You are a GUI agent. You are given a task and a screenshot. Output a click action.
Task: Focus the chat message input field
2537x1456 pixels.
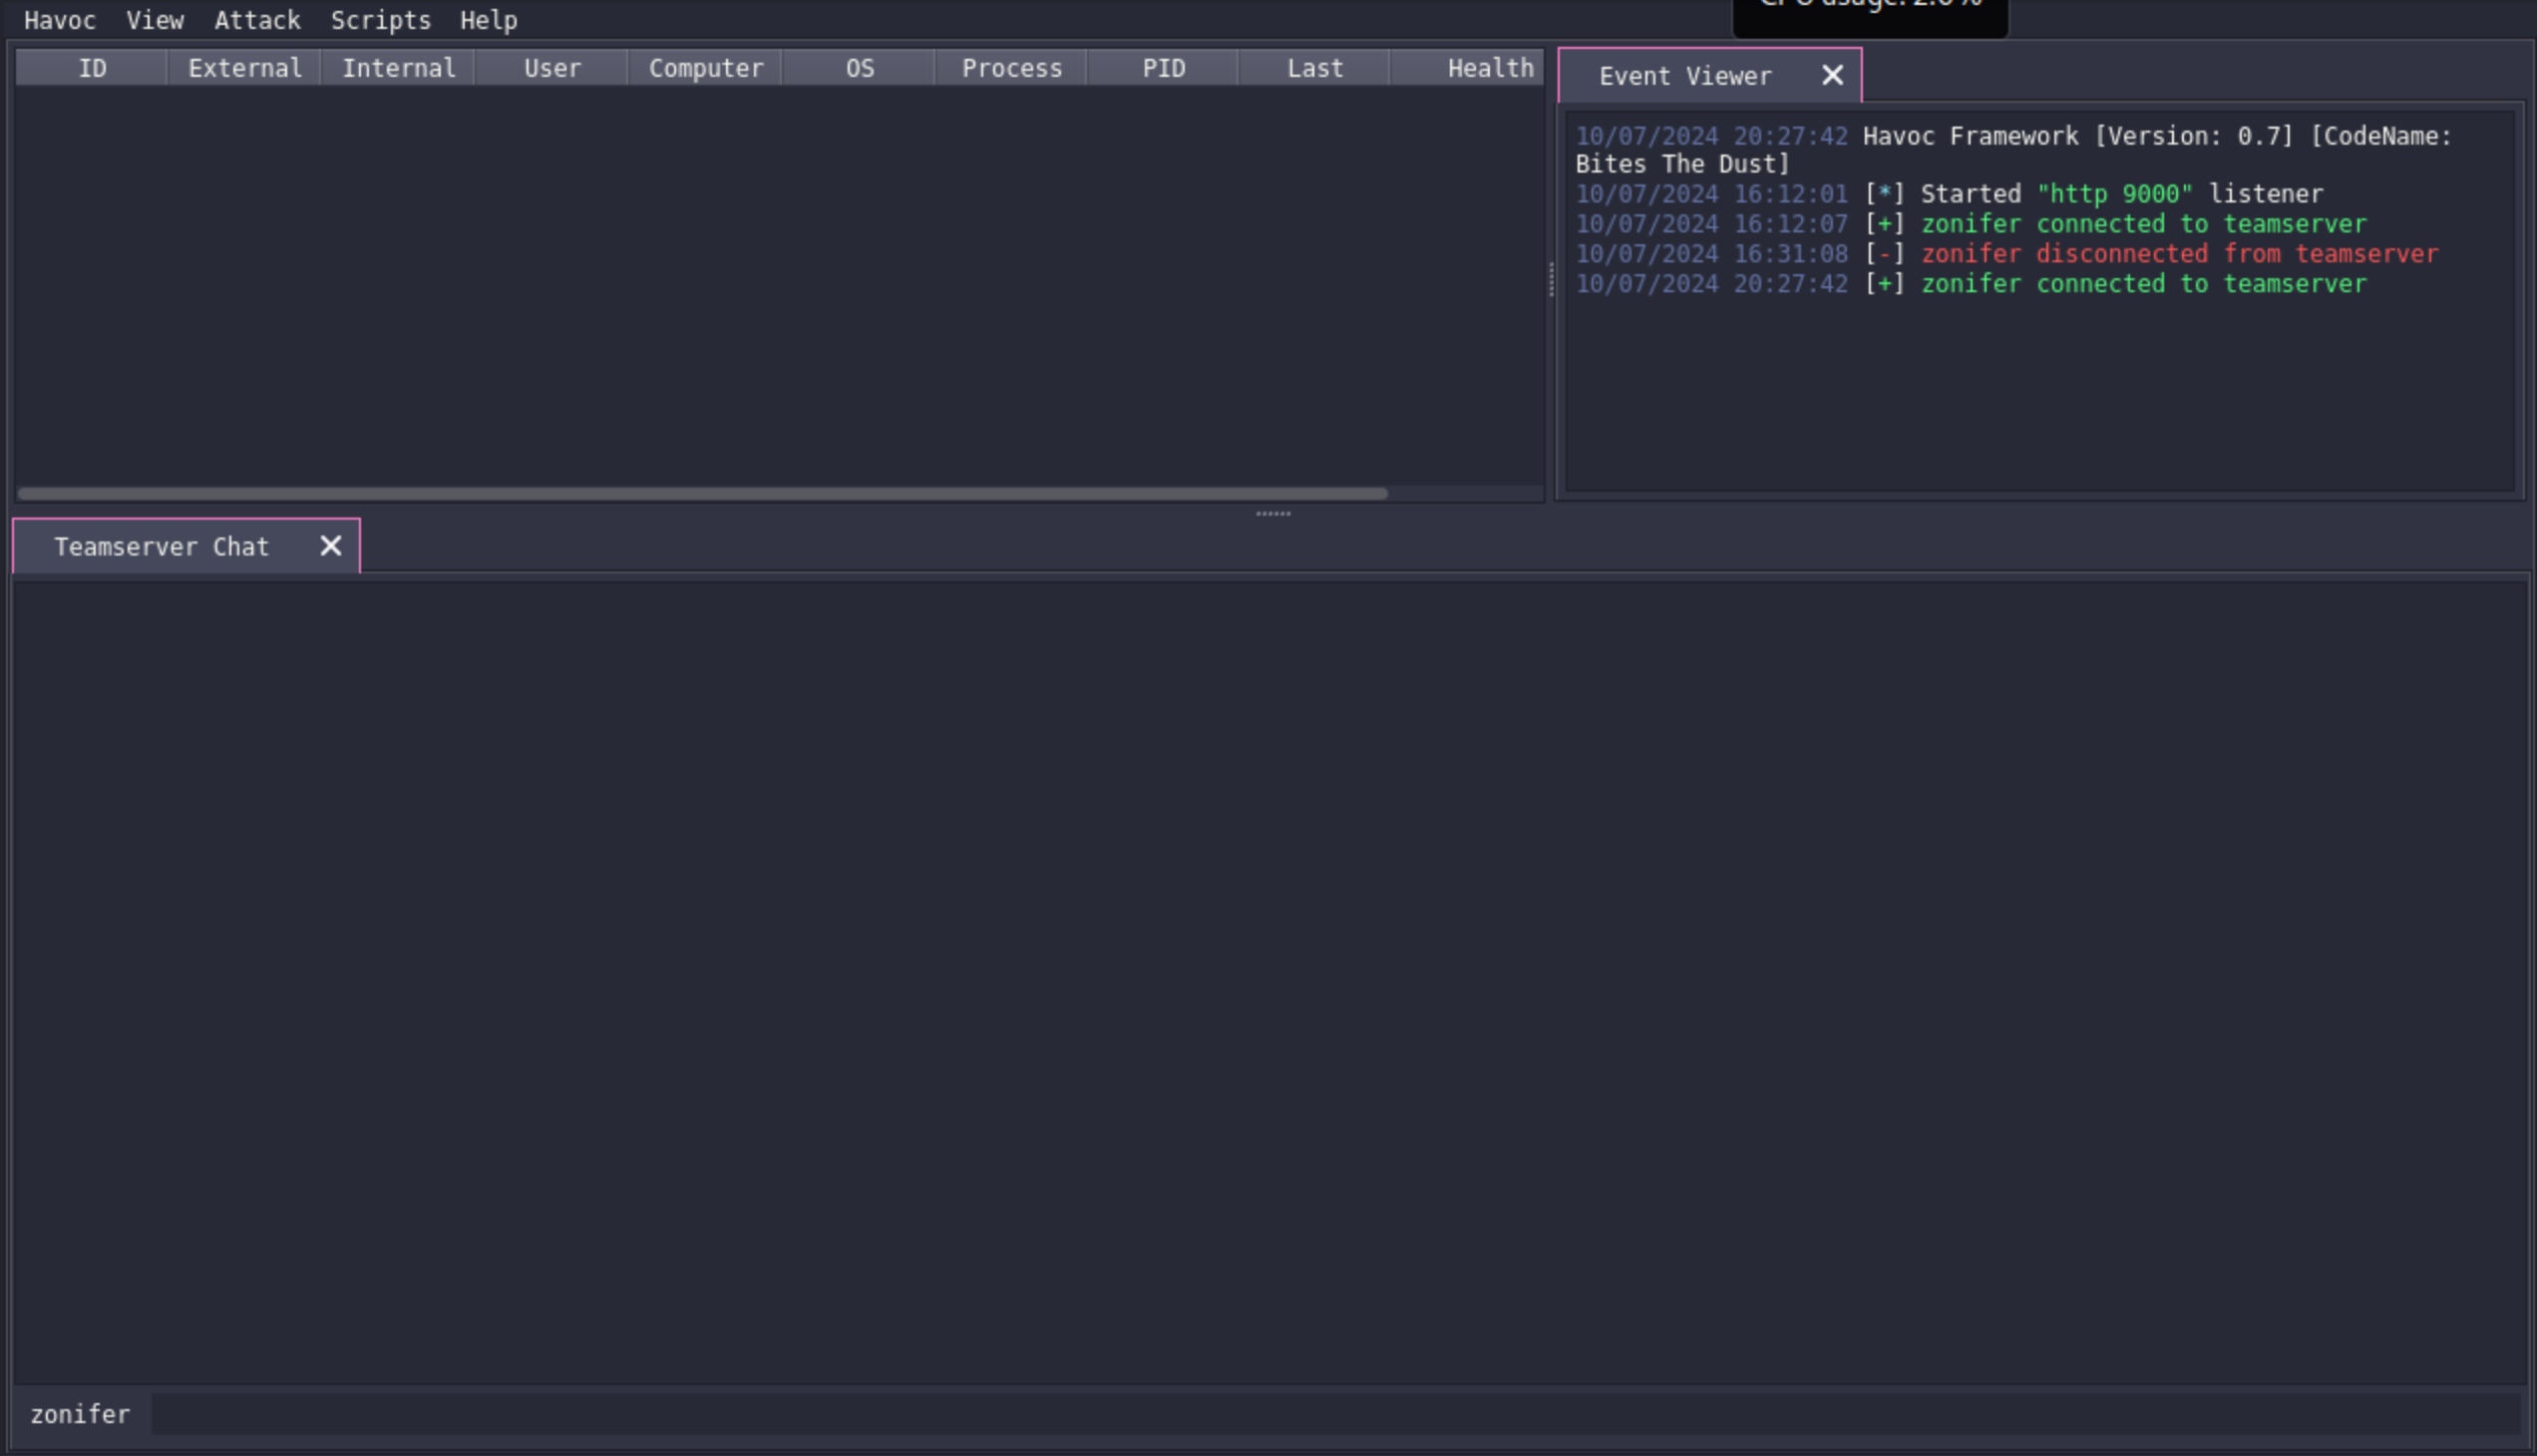tap(1336, 1414)
